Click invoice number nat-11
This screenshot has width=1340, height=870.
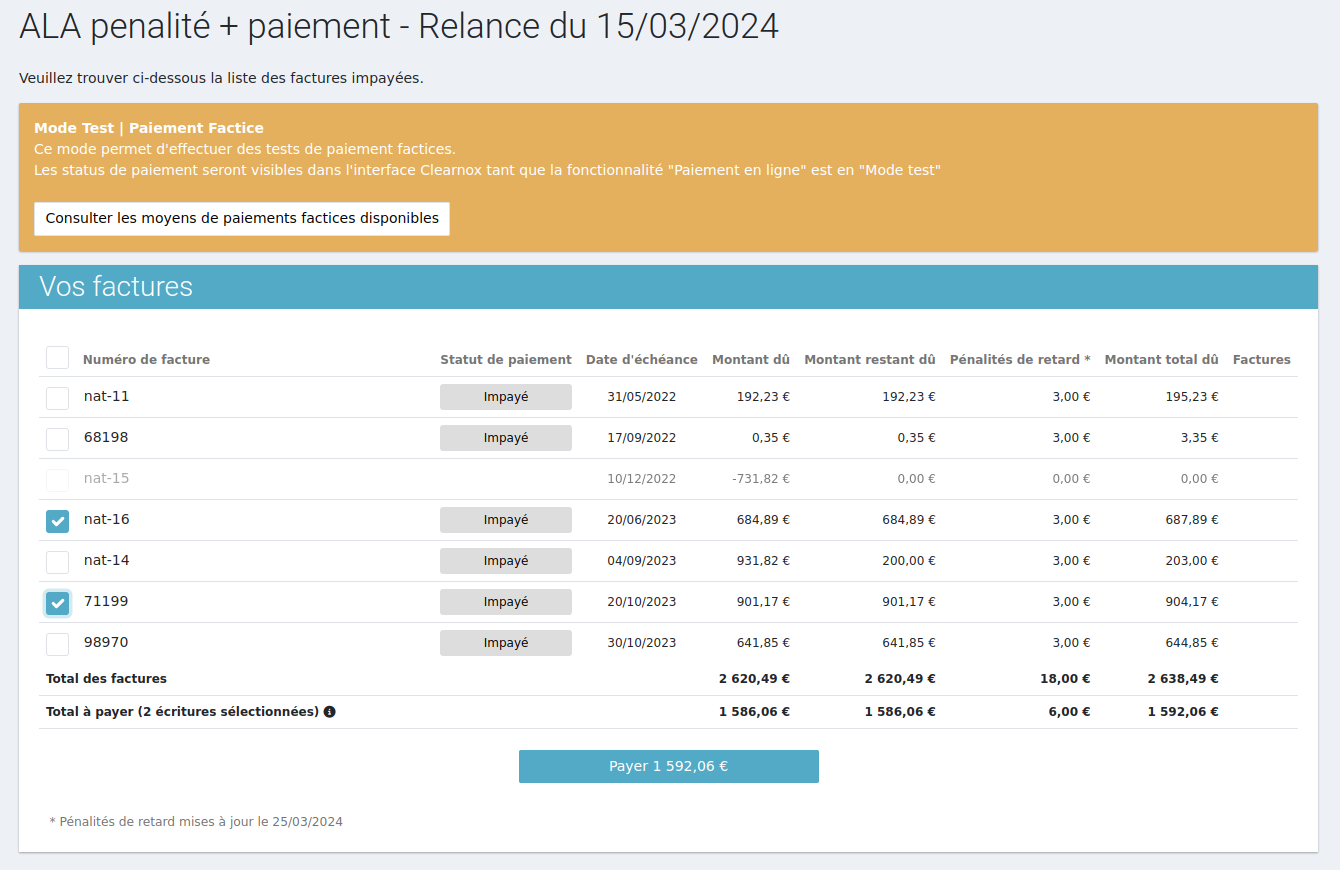[106, 396]
